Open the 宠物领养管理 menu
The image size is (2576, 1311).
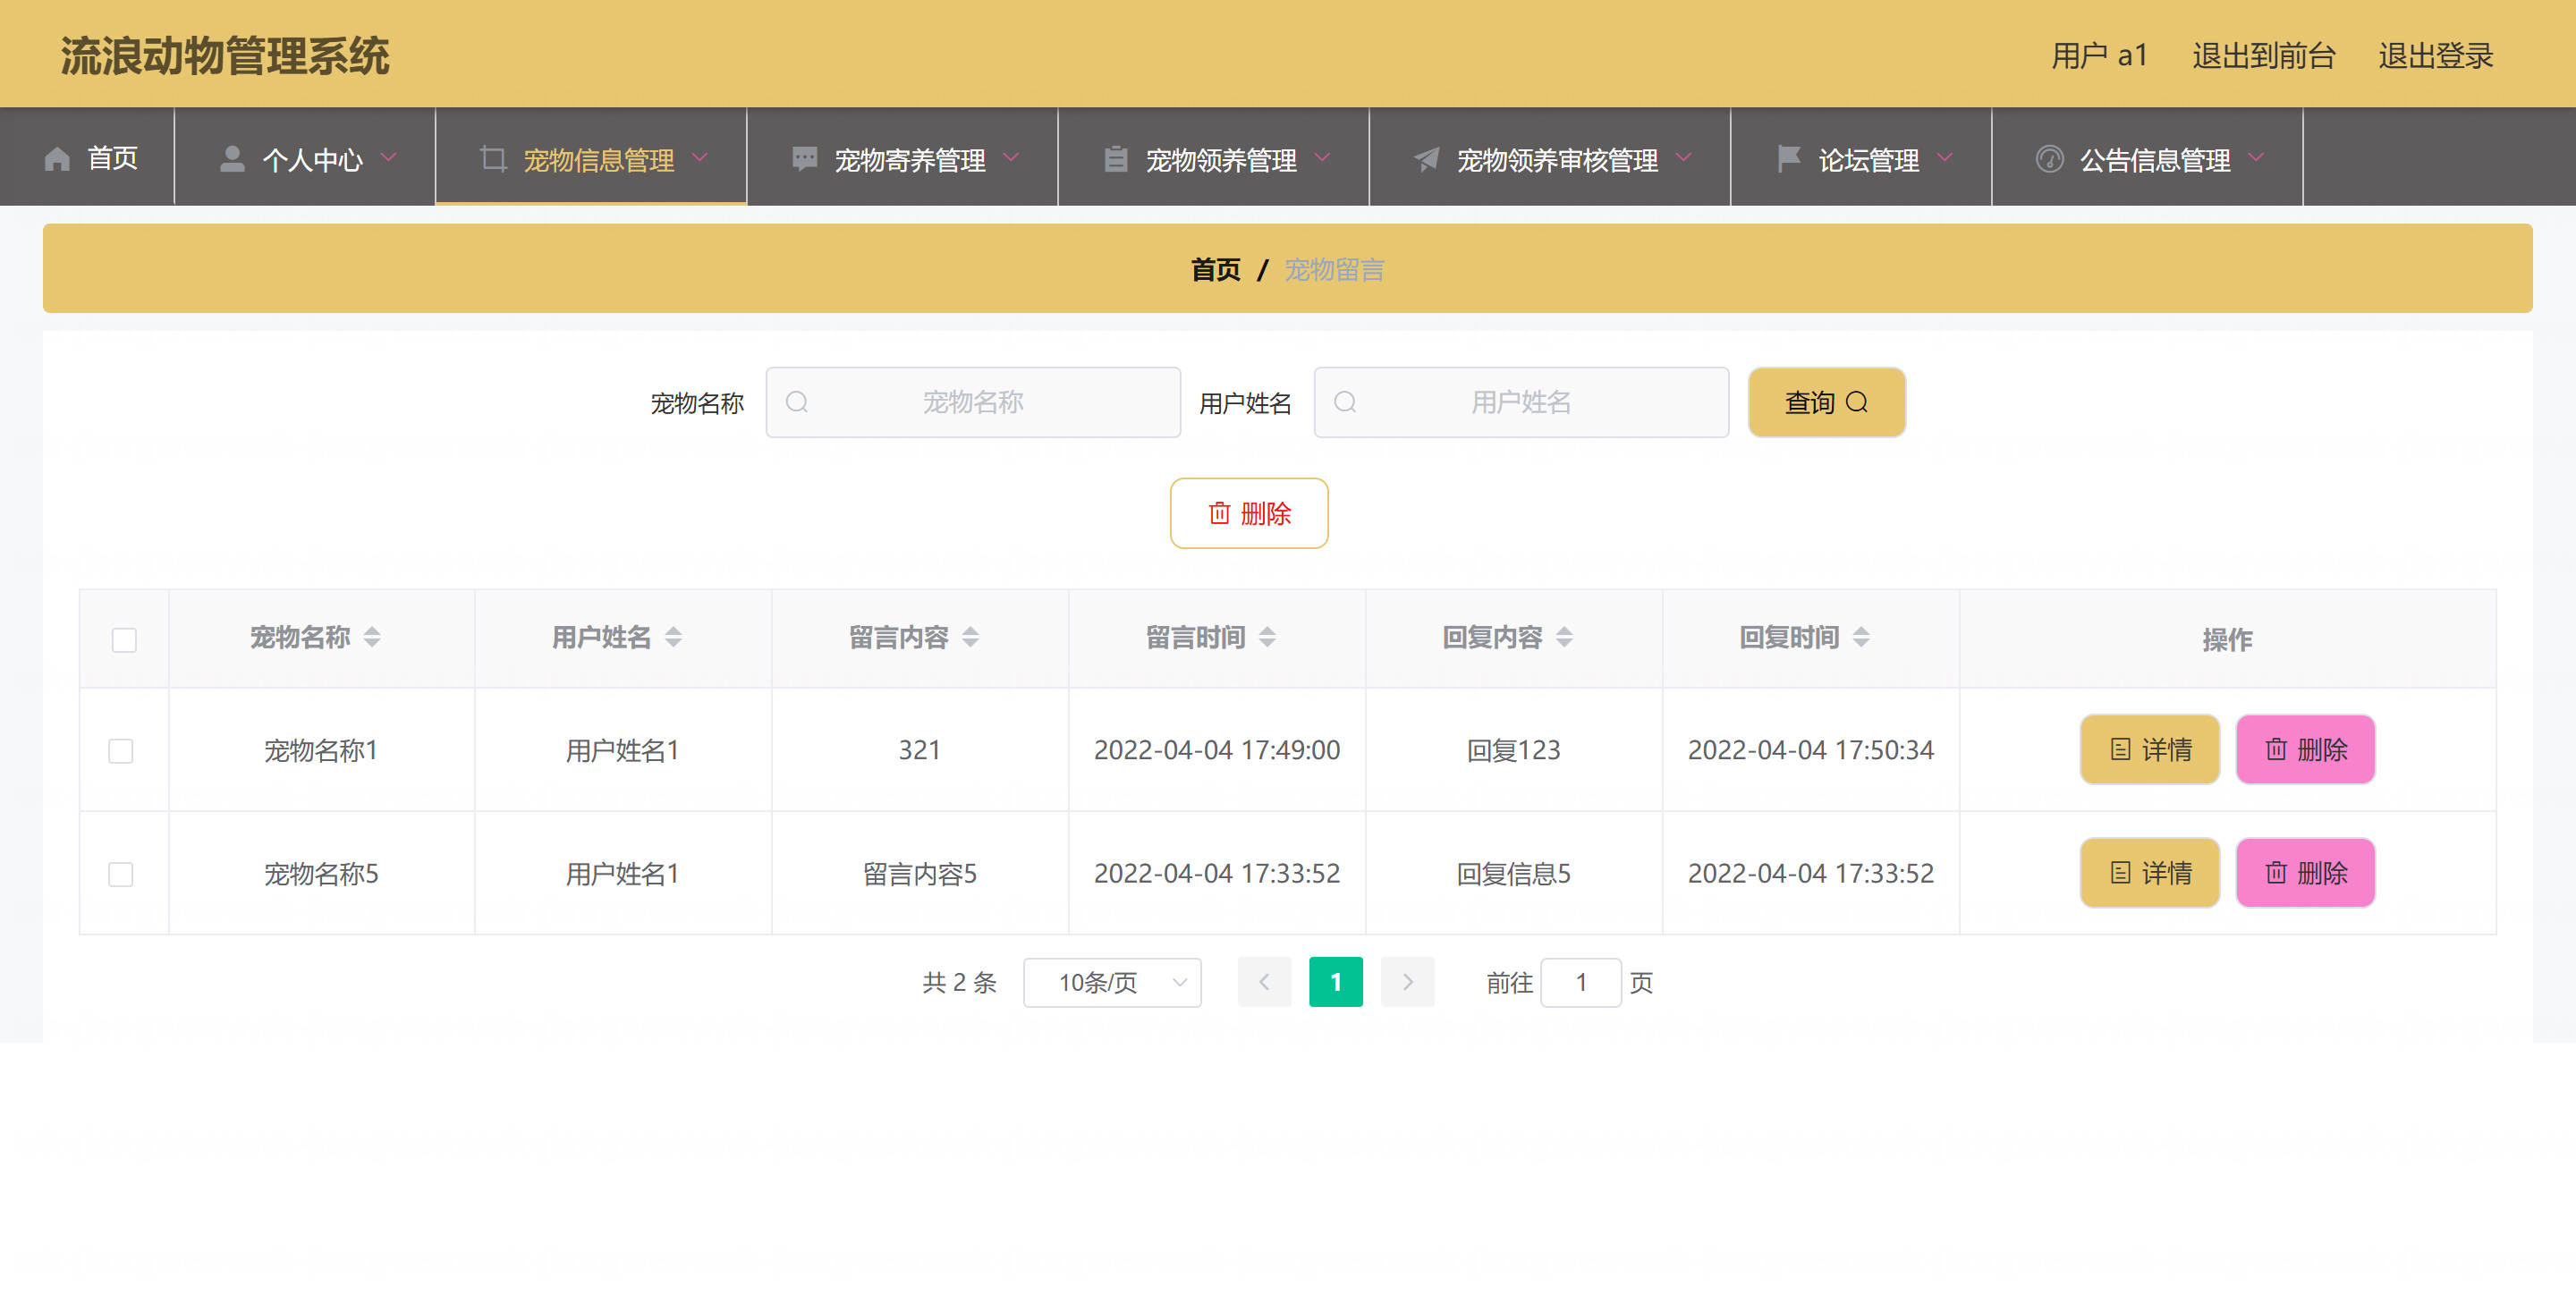pos(1213,157)
